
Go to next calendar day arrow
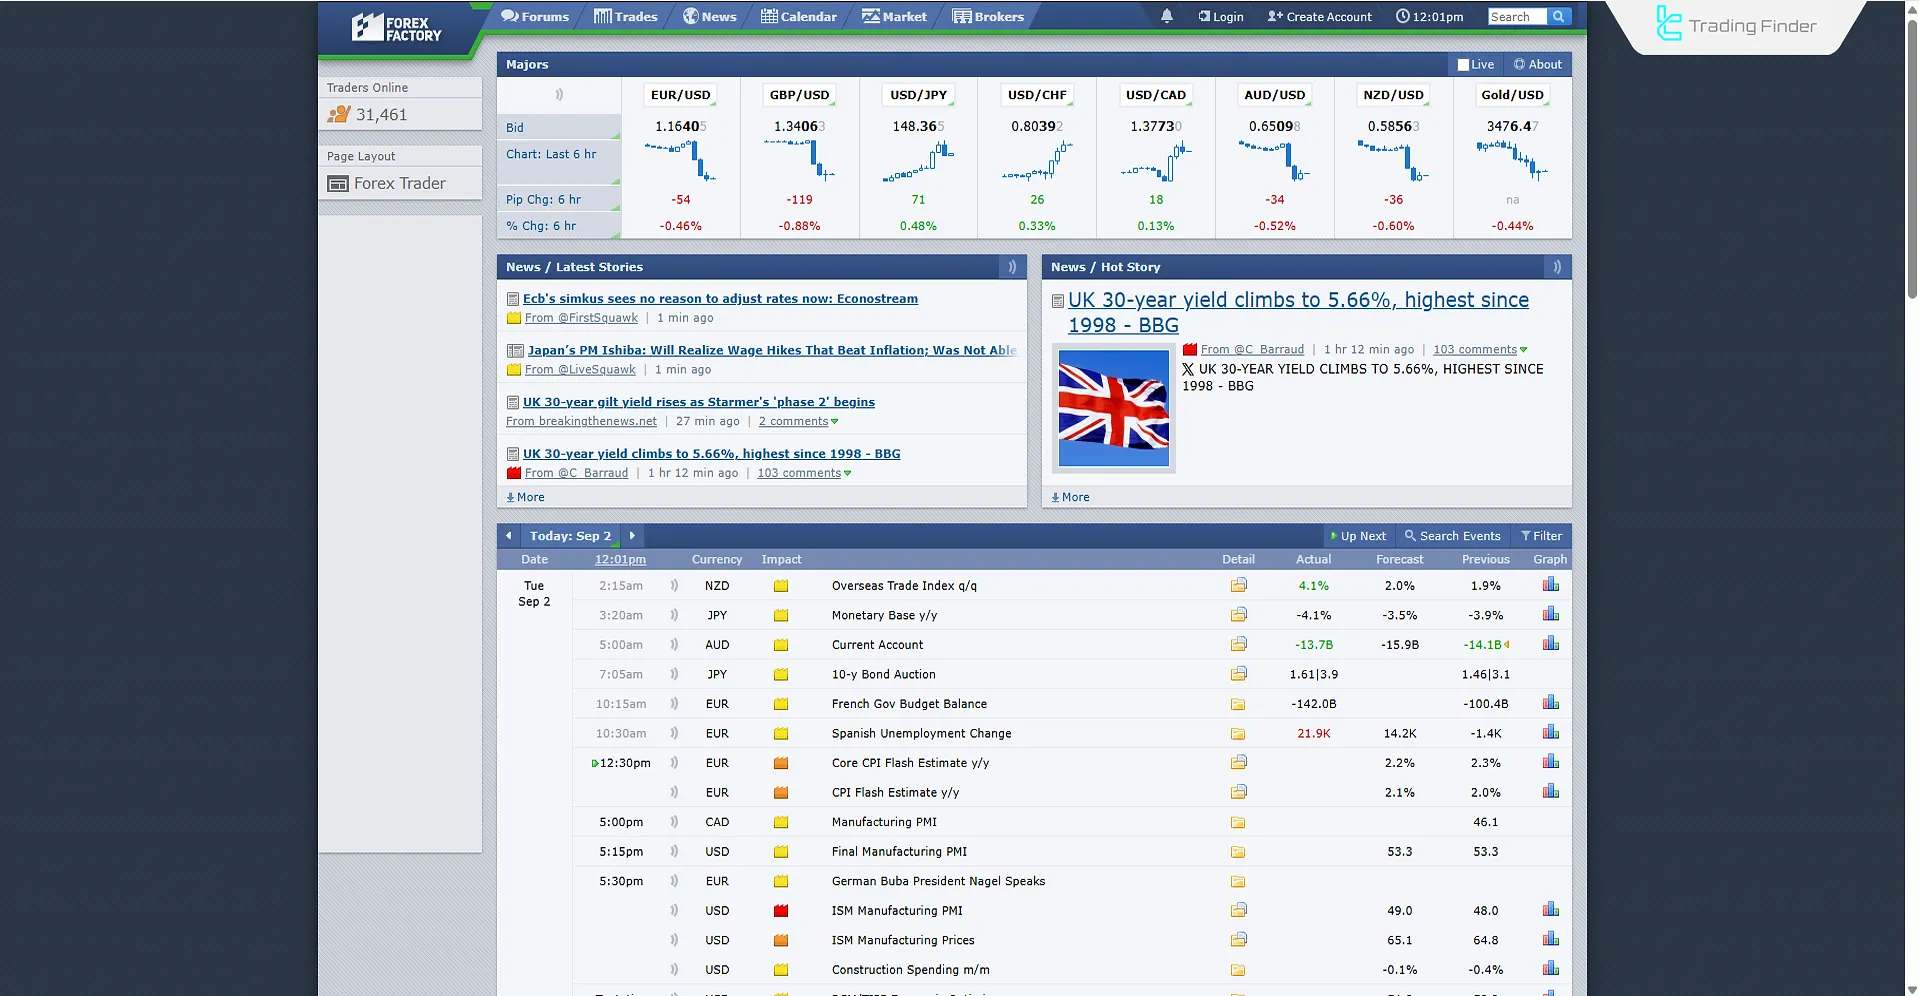tap(632, 536)
